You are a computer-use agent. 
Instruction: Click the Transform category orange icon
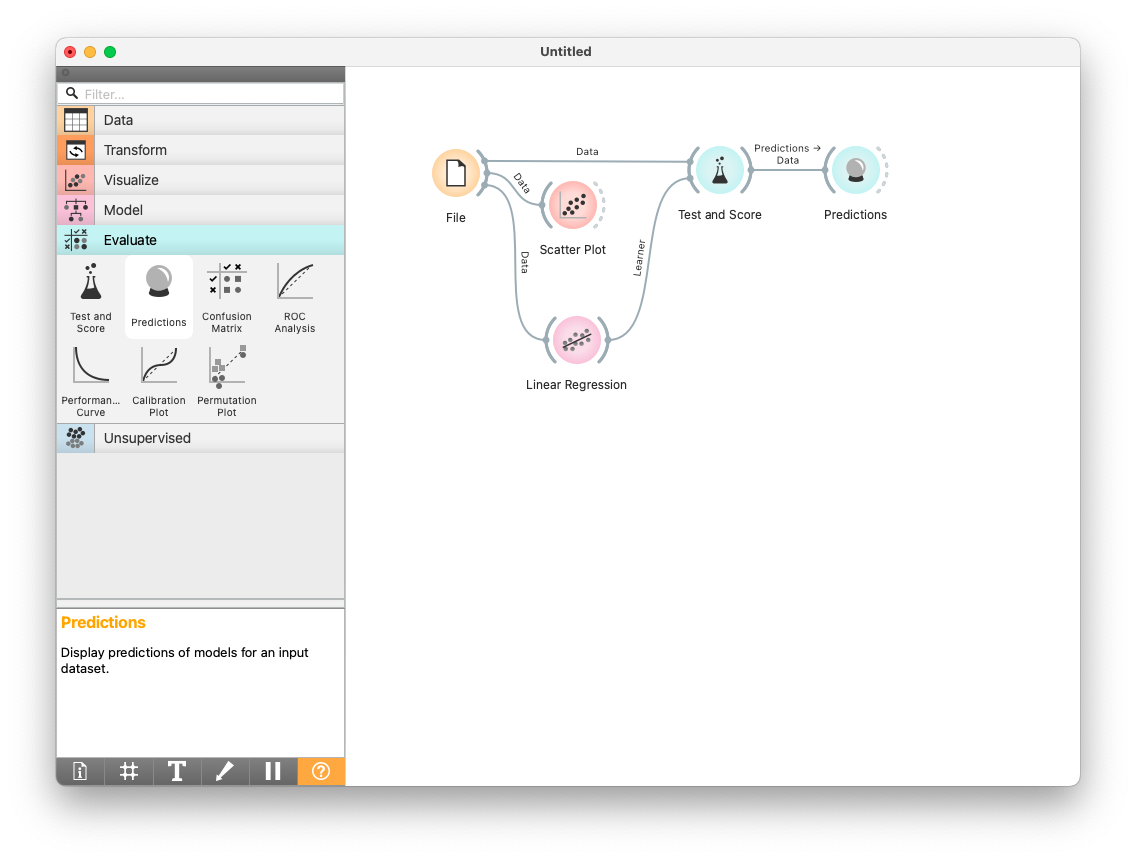pos(75,150)
